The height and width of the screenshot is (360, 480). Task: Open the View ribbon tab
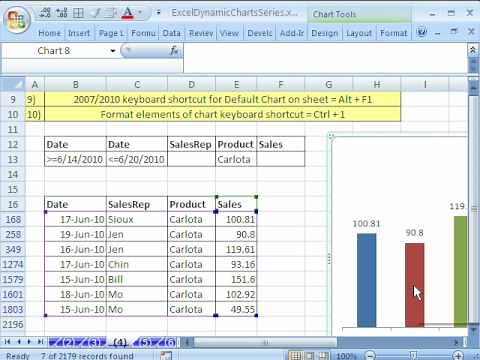click(x=229, y=33)
